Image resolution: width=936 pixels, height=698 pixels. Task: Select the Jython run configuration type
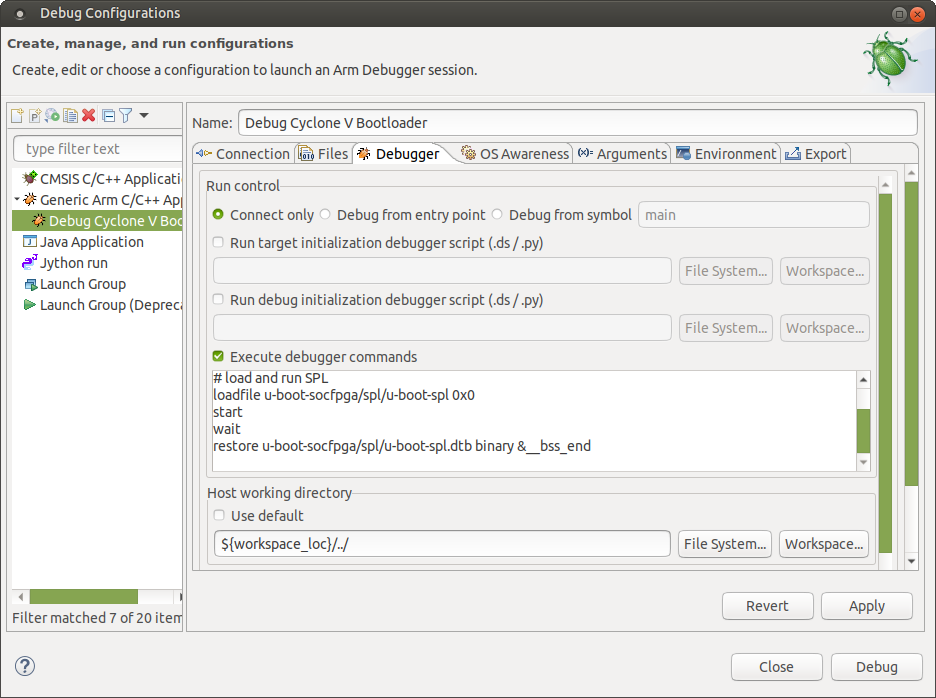click(73, 263)
